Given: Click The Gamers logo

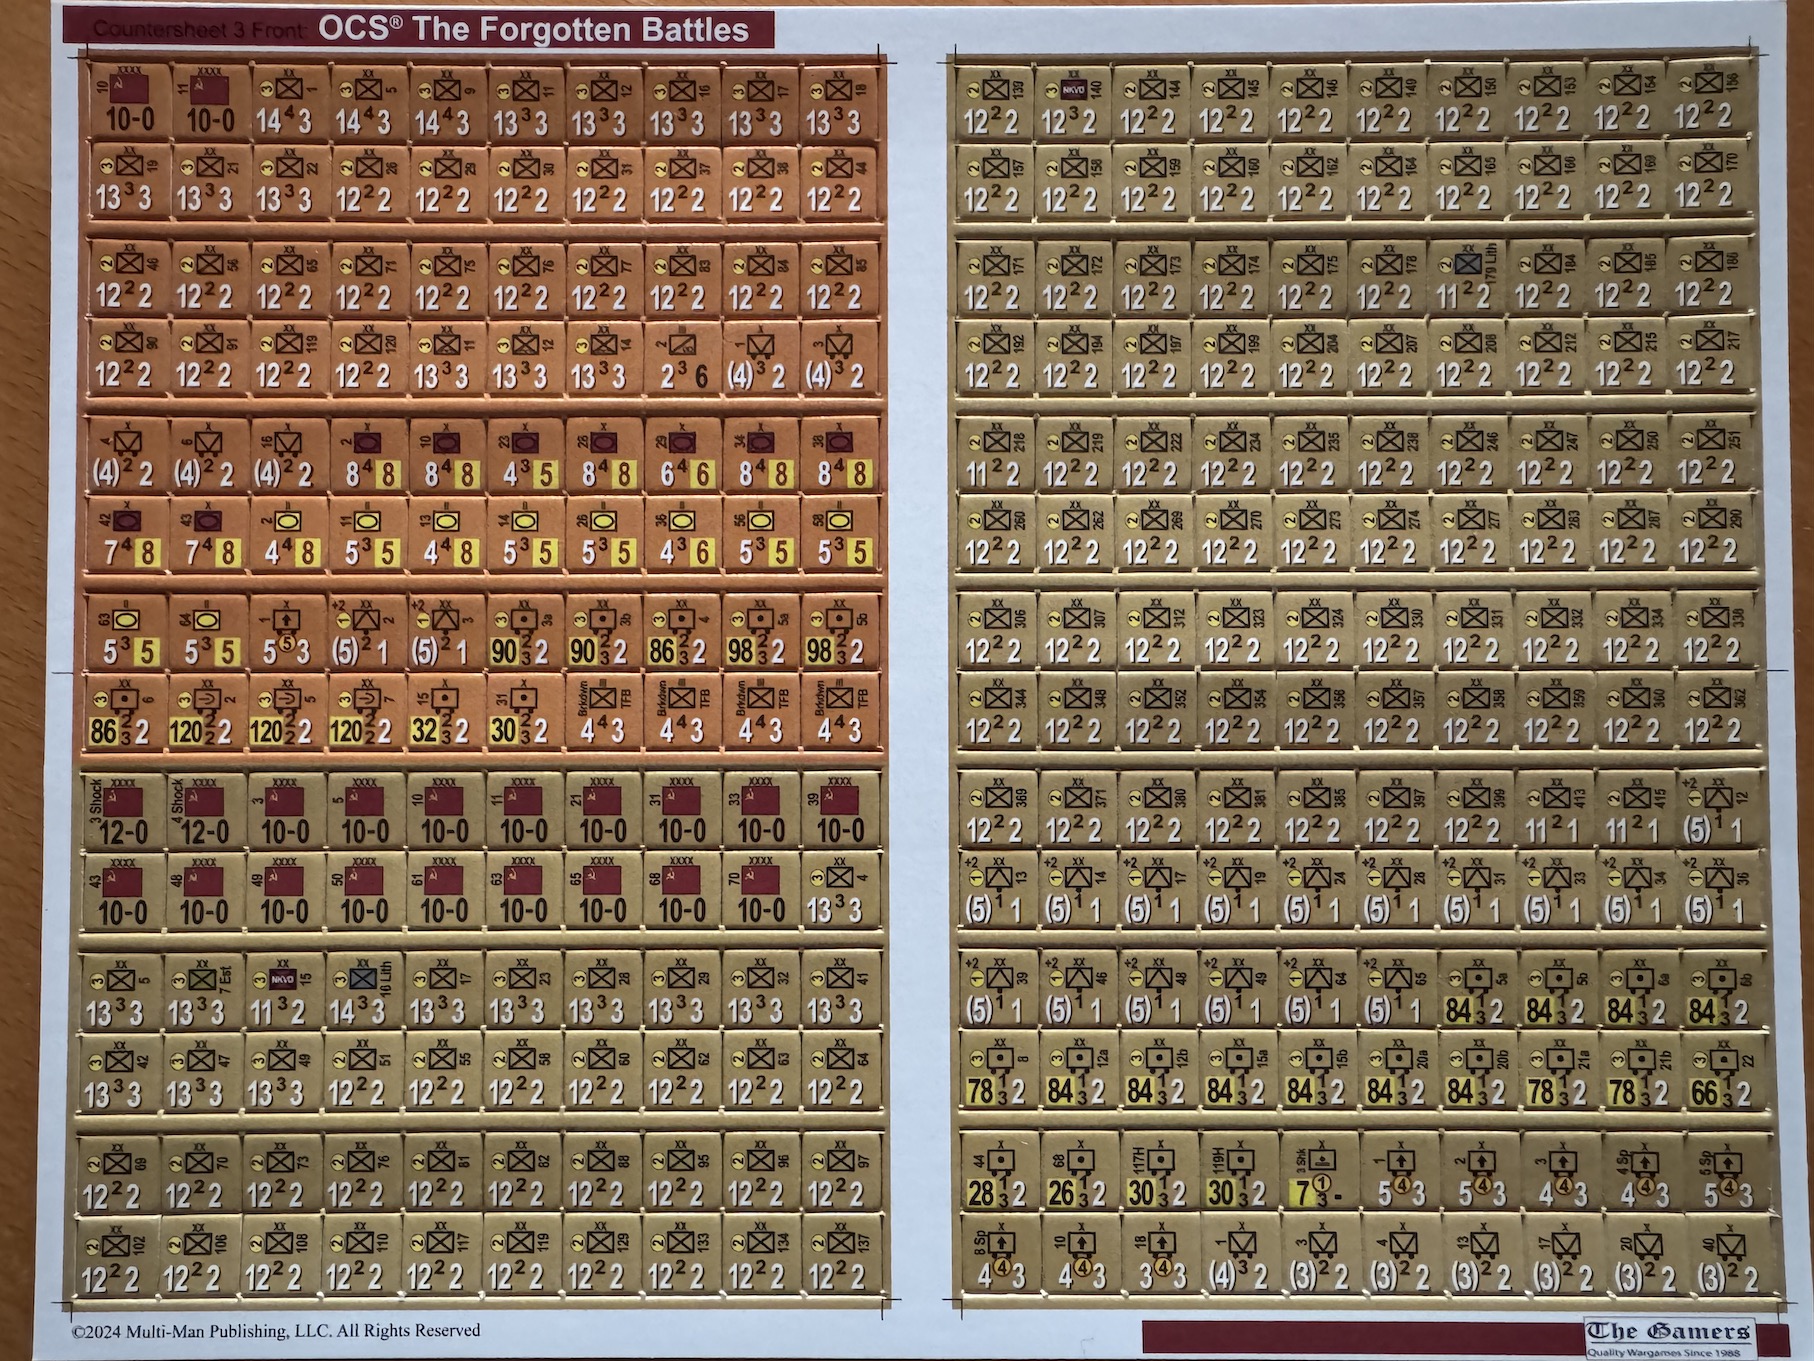Looking at the screenshot, I should pyautogui.click(x=1668, y=1333).
